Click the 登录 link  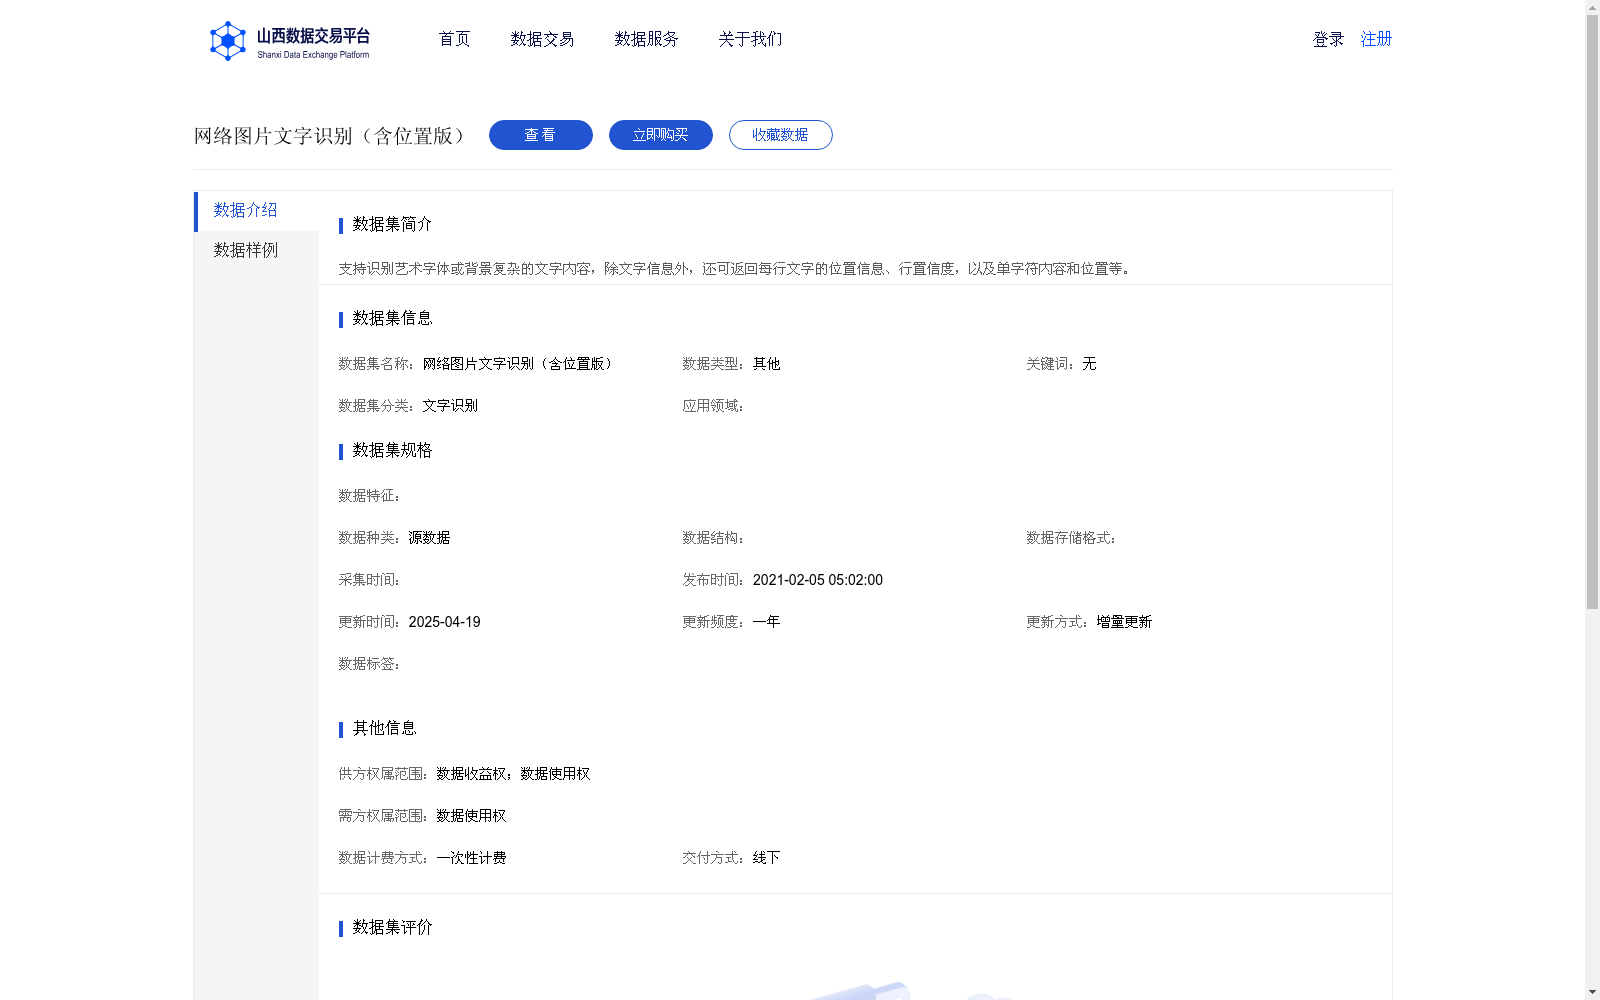(x=1328, y=39)
